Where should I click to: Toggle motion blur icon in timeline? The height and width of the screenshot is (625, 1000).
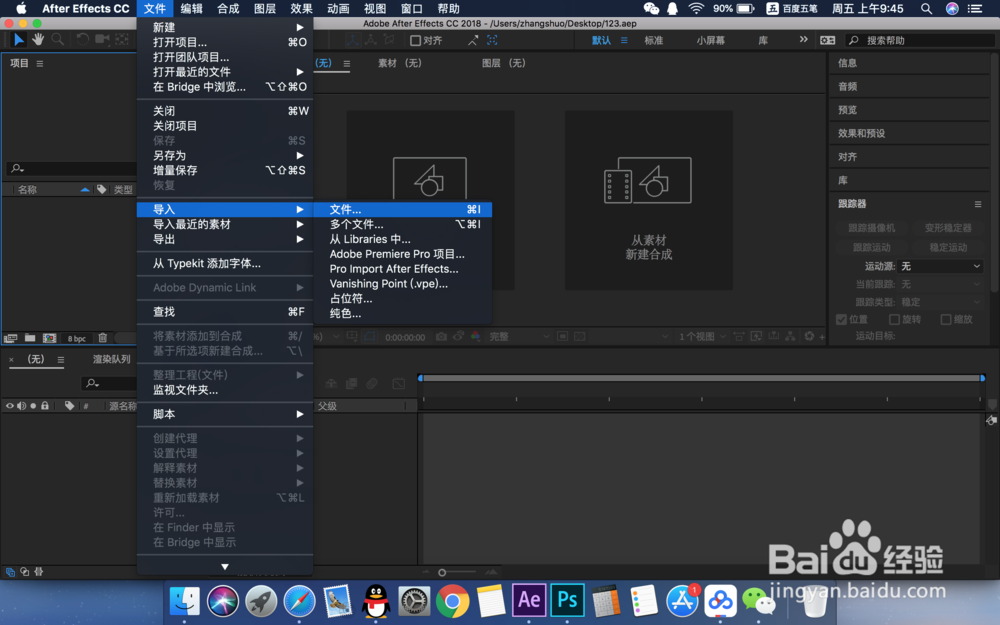[372, 383]
